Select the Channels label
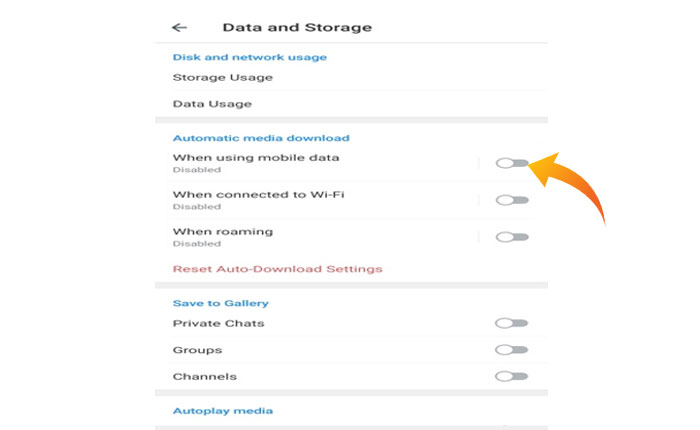 [204, 376]
